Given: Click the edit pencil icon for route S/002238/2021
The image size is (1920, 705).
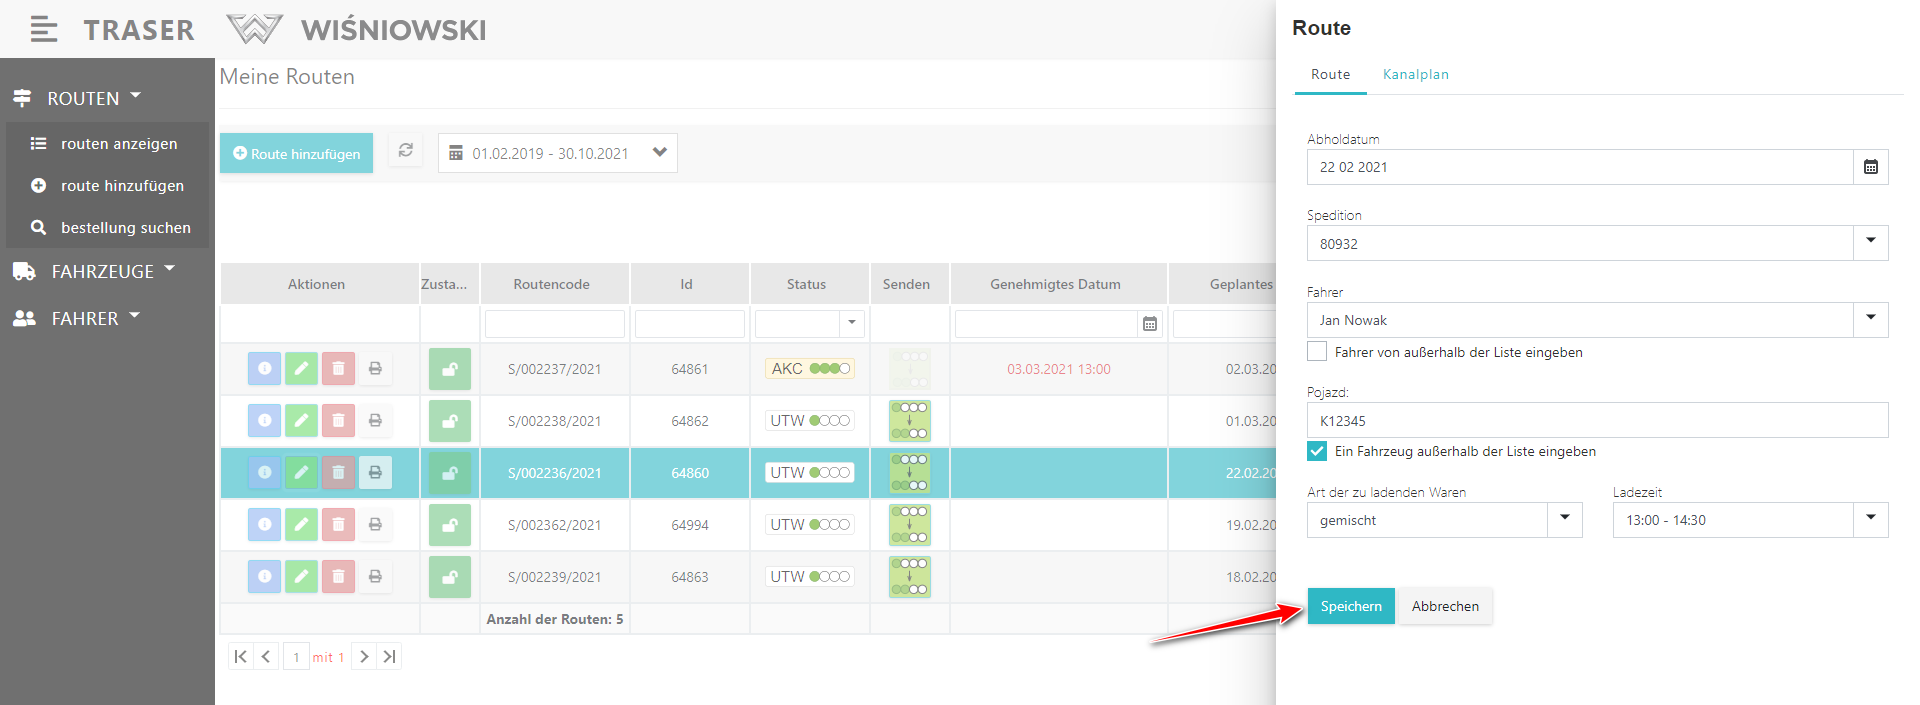Looking at the screenshot, I should click(x=301, y=421).
